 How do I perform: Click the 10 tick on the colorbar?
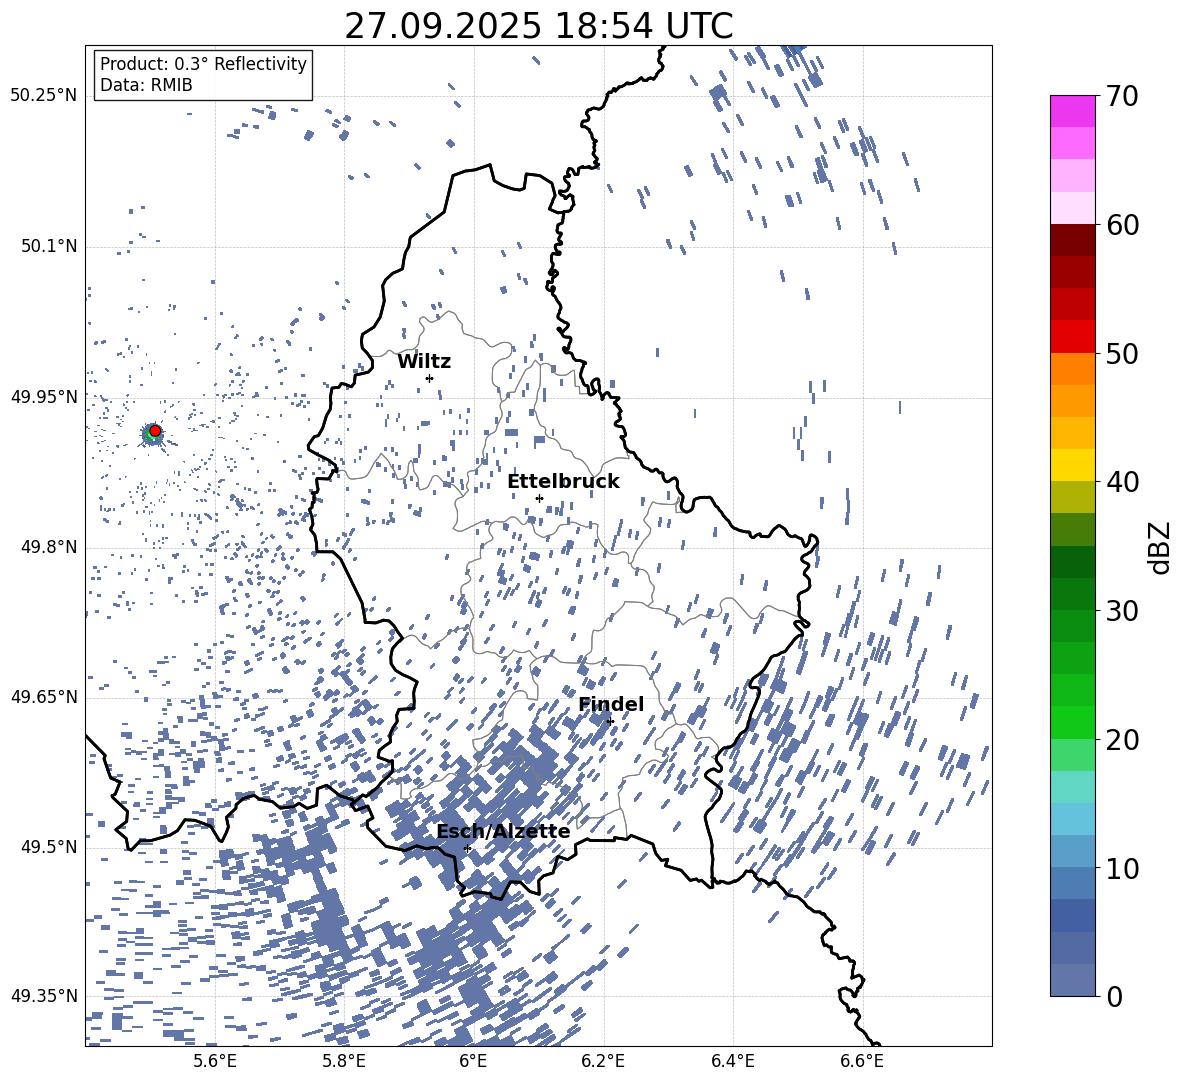pyautogui.click(x=1122, y=868)
